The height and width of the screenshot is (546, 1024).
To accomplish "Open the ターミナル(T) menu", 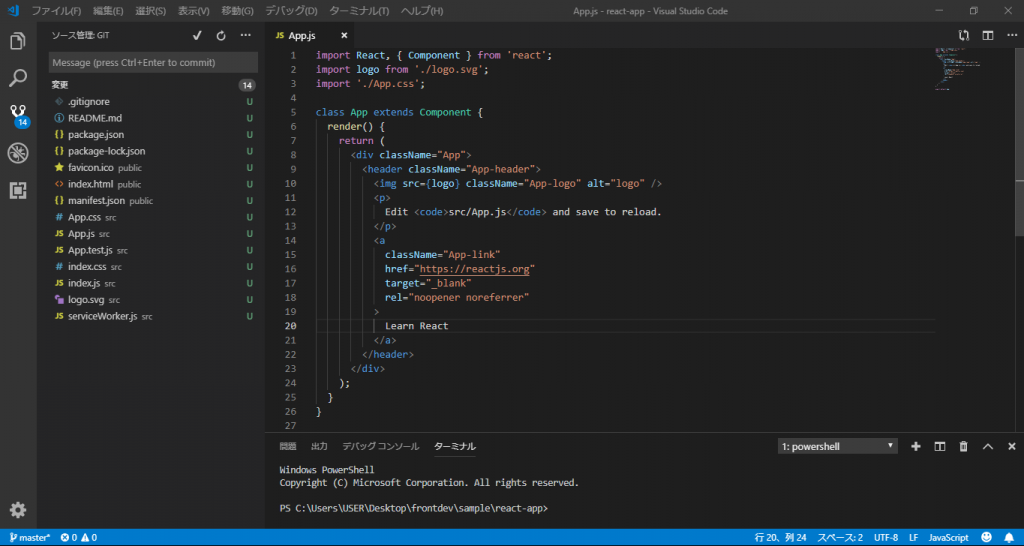I will 359,11.
